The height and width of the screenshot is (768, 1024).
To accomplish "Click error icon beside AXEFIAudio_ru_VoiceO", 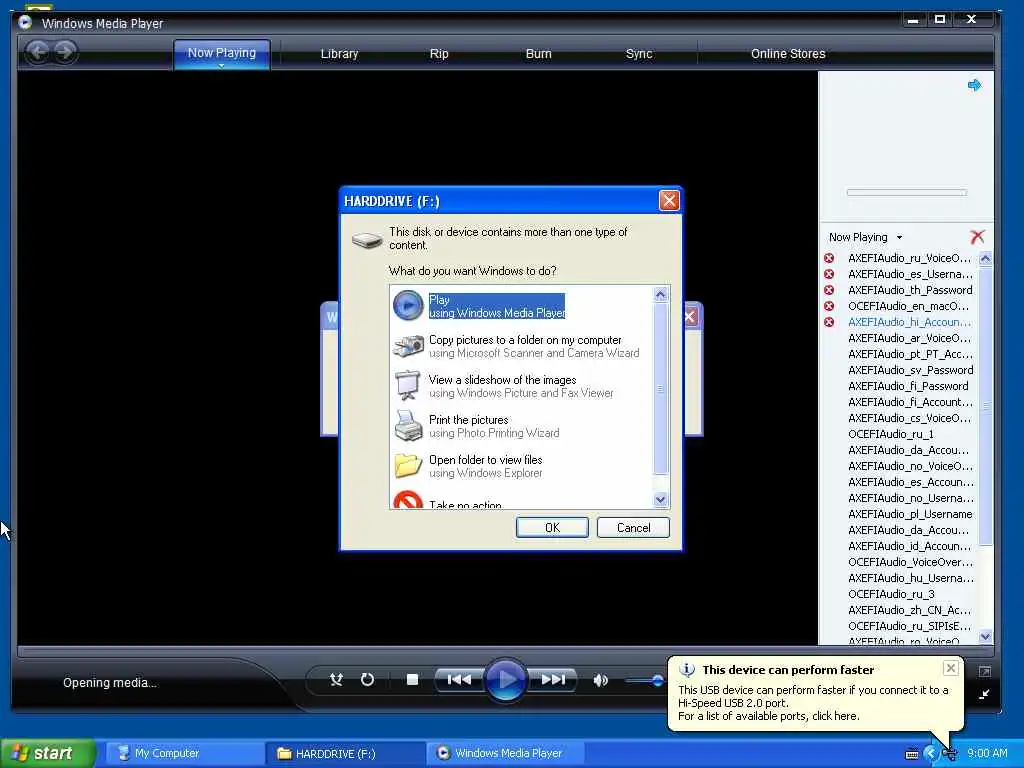I will pos(829,258).
